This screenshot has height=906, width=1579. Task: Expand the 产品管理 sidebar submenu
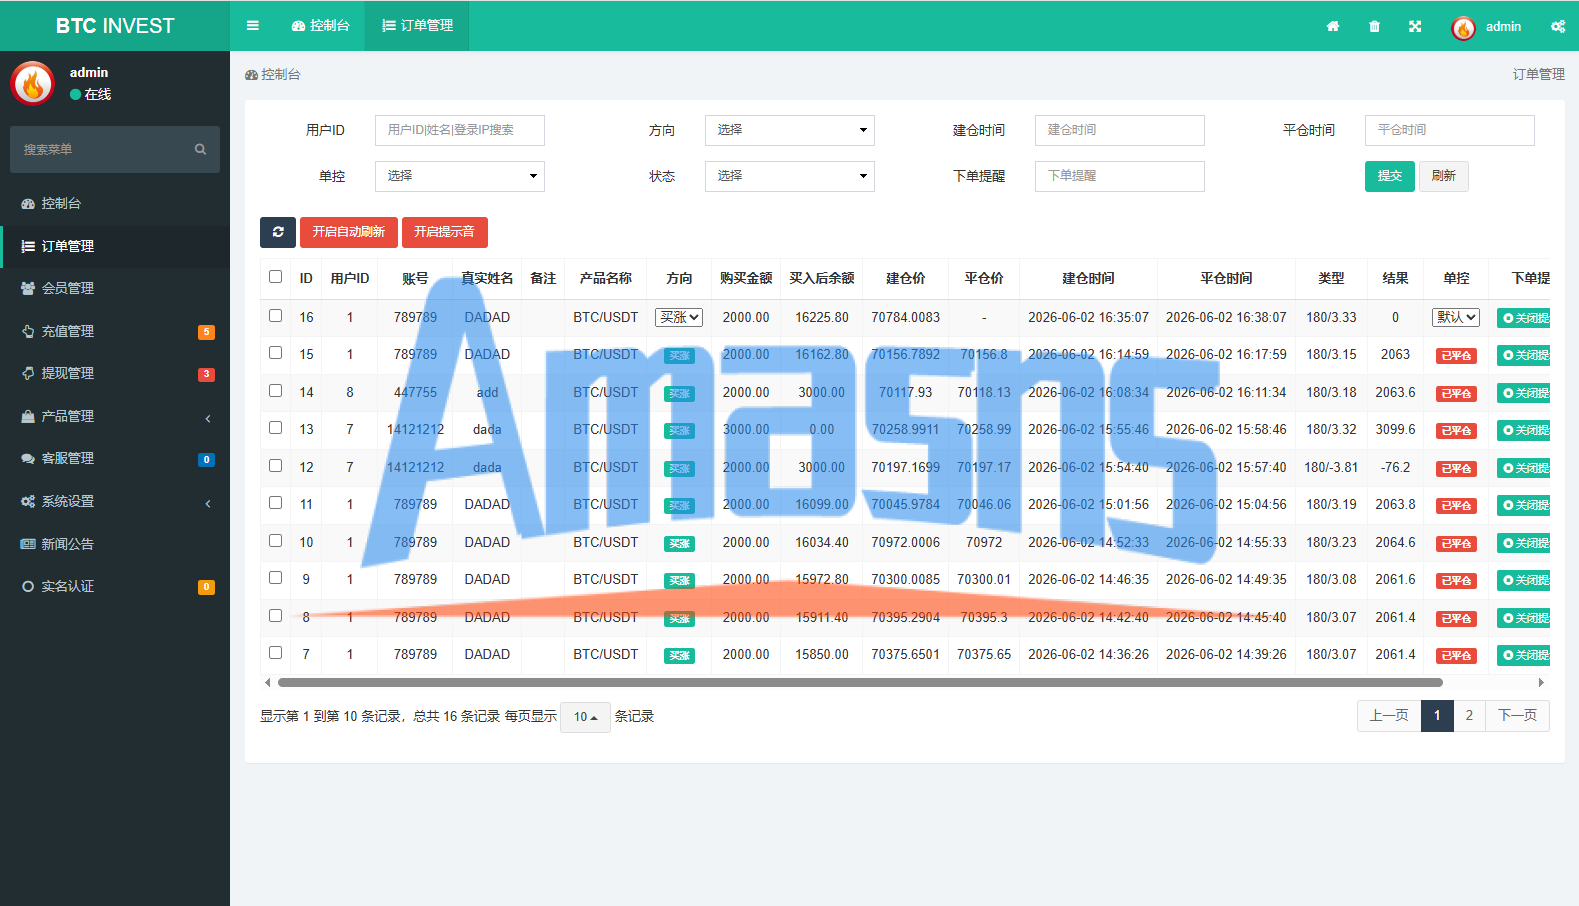point(115,416)
